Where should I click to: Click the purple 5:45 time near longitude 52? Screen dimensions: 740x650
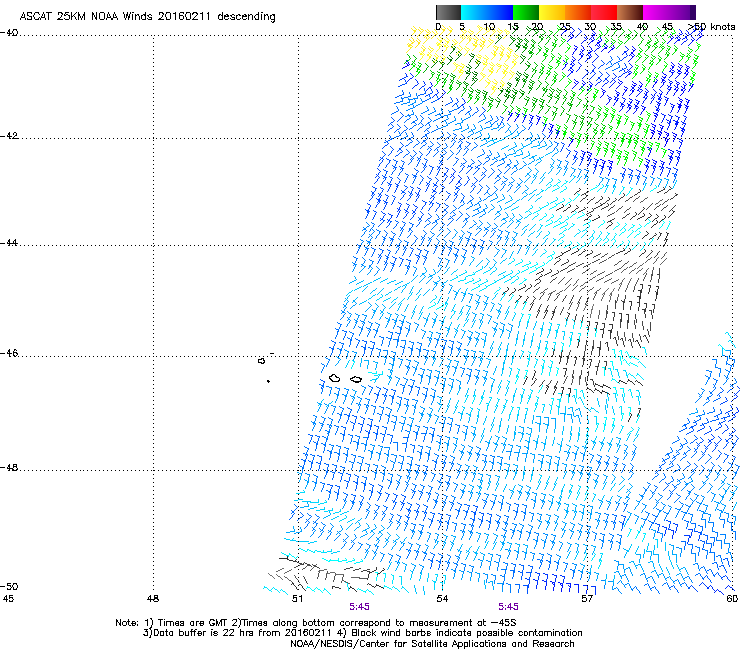pyautogui.click(x=360, y=607)
